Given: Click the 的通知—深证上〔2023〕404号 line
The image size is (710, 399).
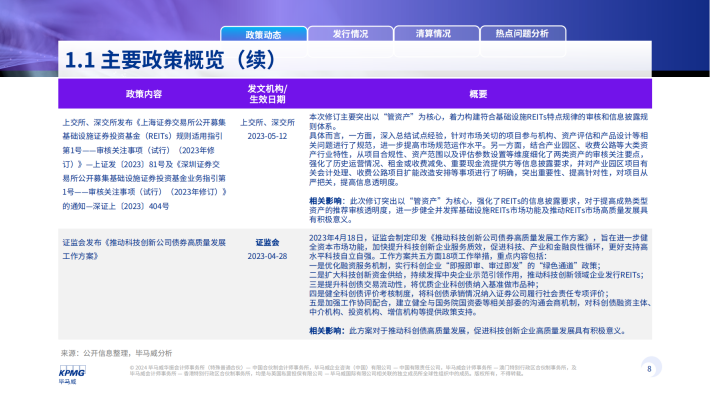Looking at the screenshot, I should (116, 206).
